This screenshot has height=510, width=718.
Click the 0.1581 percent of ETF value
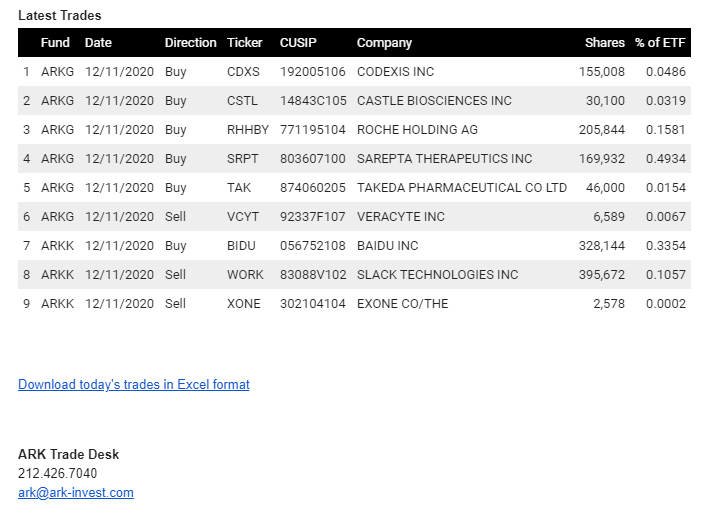[x=666, y=130]
